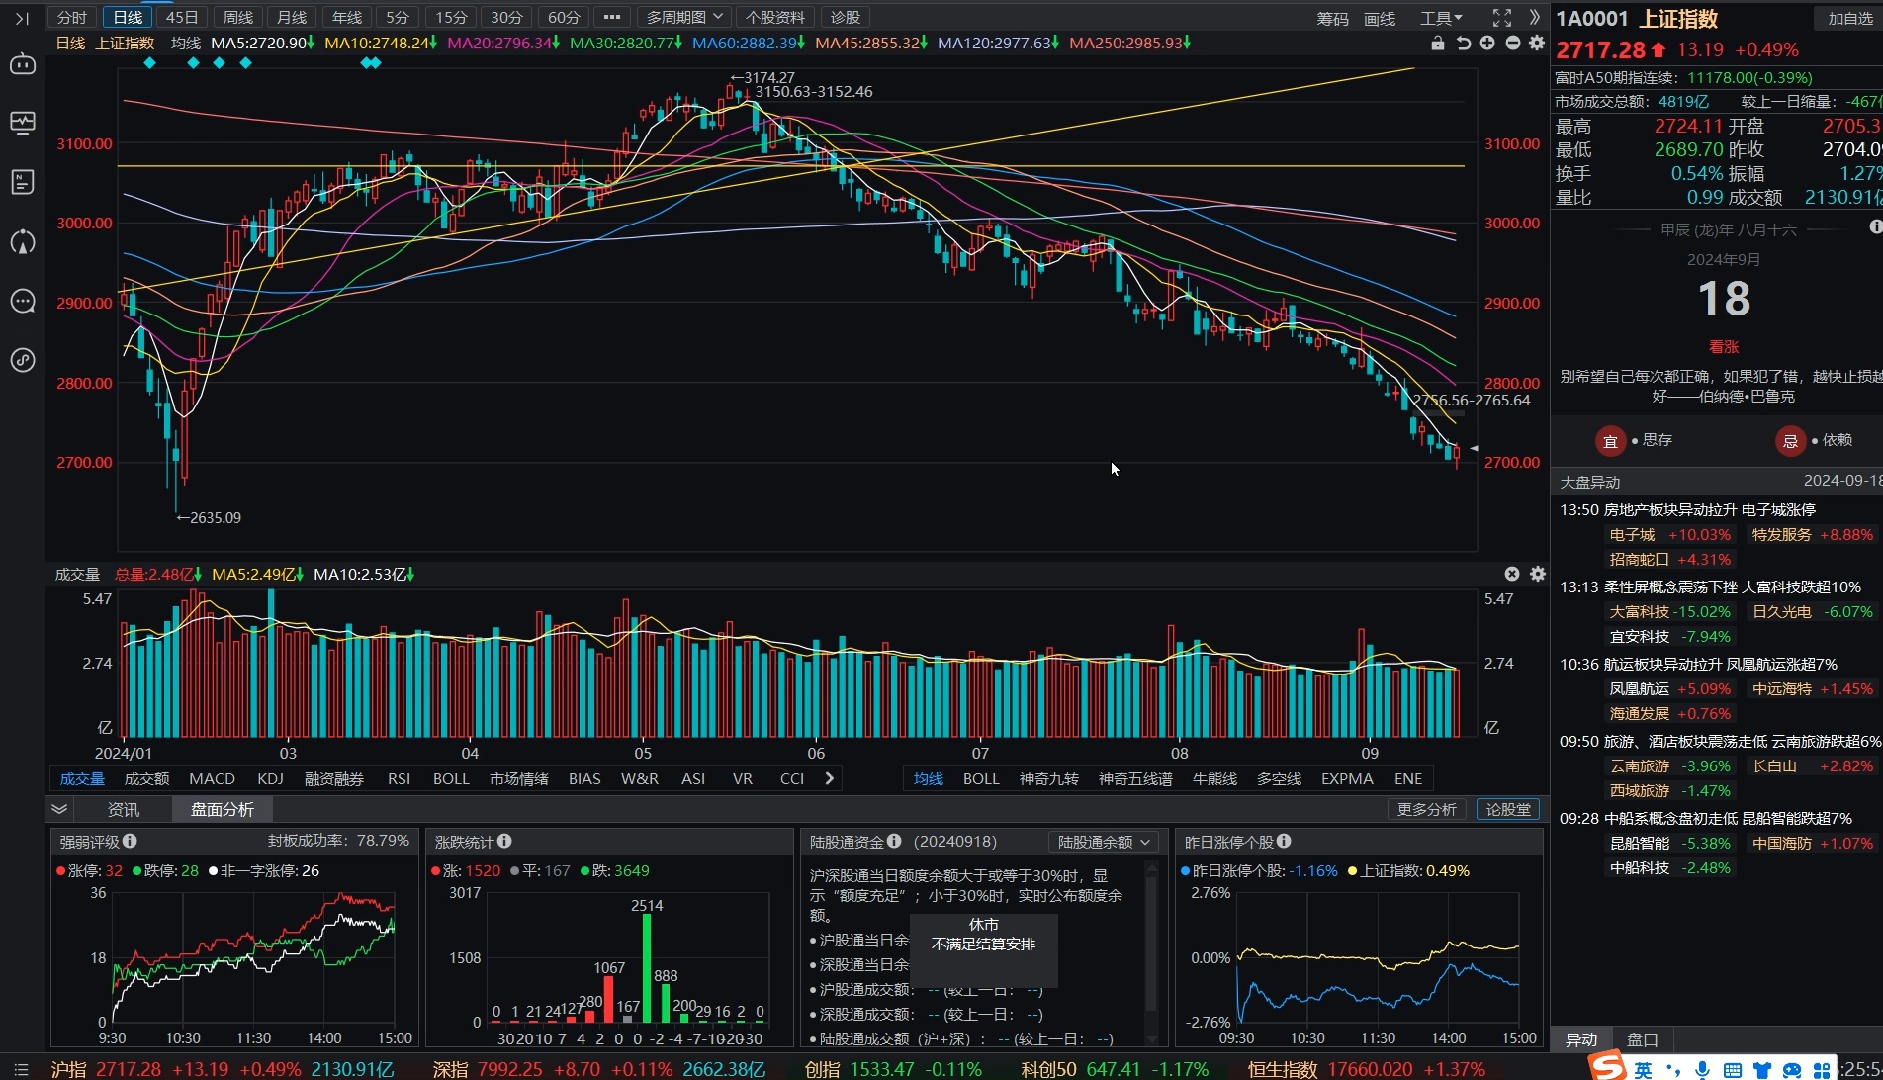Screen dimensions: 1883x1080
Task: Zoom in the K-line chart with the plus icon
Action: click(x=1487, y=43)
